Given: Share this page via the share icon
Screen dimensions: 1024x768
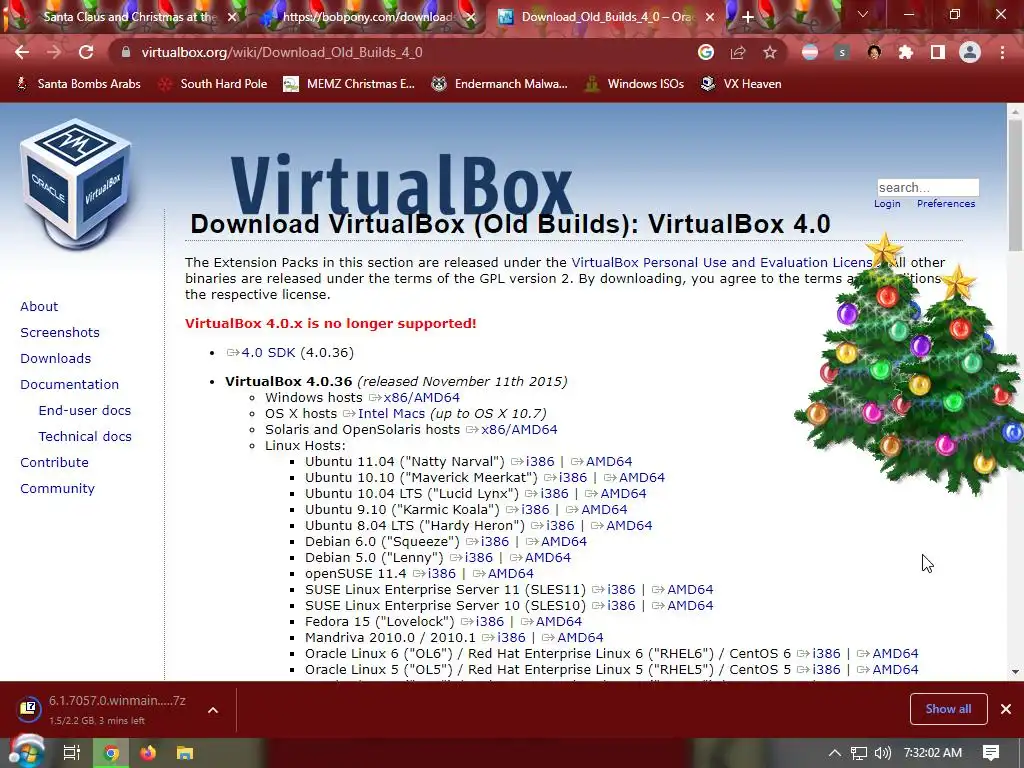Looking at the screenshot, I should (738, 52).
